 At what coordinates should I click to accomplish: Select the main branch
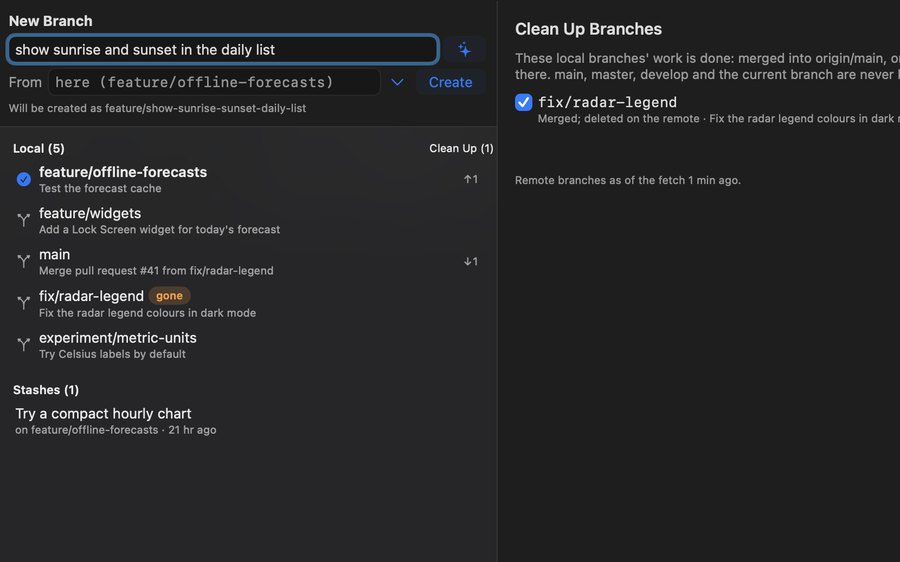click(248, 262)
